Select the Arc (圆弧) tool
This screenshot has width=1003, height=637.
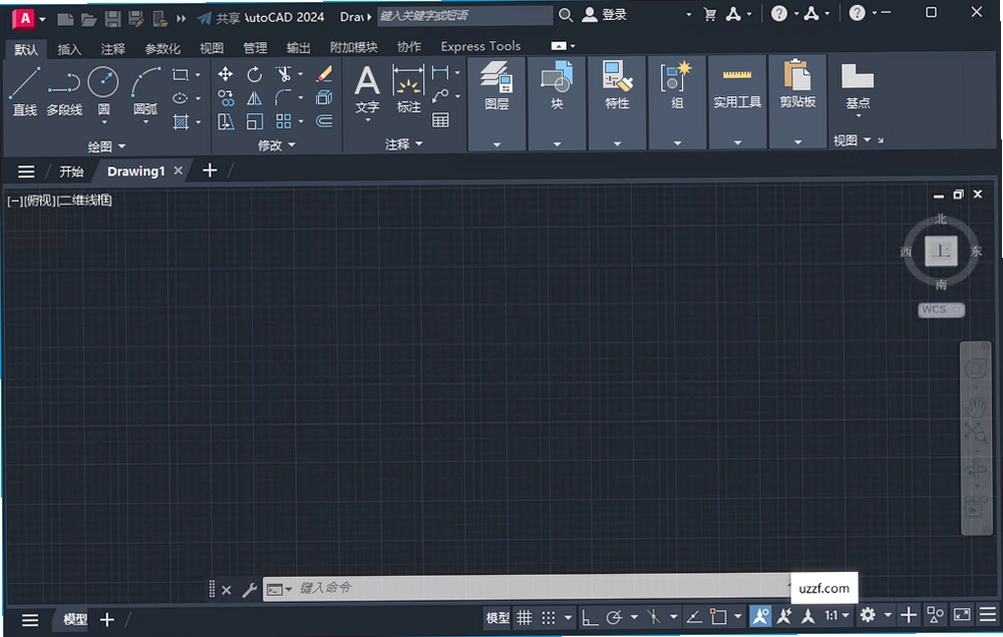click(x=145, y=91)
